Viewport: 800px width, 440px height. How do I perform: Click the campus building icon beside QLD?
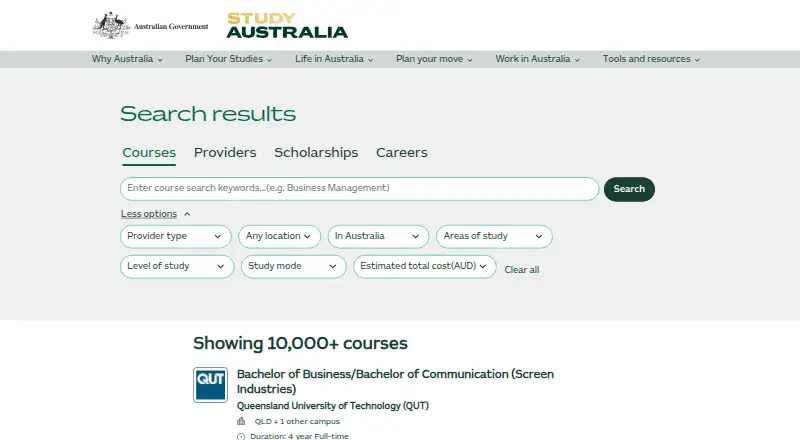pyautogui.click(x=241, y=421)
